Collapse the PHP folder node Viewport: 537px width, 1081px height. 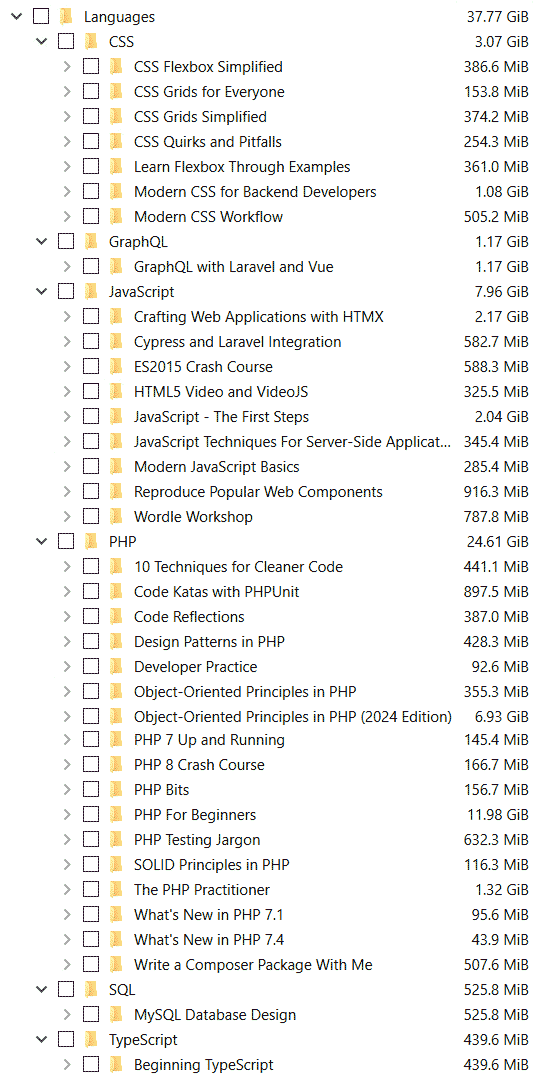(x=41, y=542)
